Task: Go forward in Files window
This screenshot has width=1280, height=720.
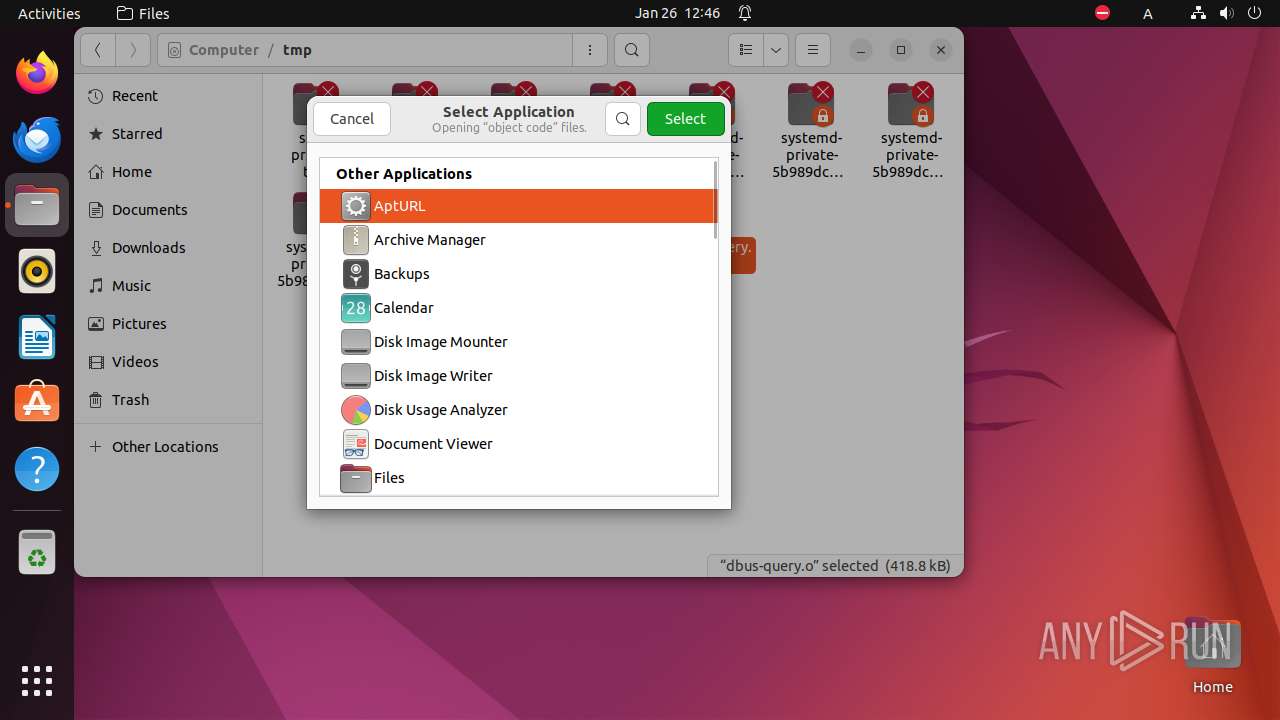Action: [x=133, y=50]
